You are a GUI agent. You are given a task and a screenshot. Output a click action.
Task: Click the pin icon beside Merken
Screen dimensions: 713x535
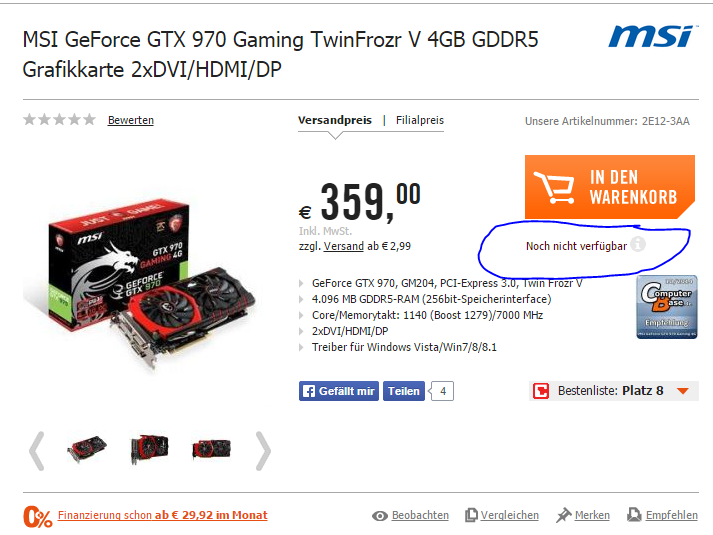pos(563,515)
